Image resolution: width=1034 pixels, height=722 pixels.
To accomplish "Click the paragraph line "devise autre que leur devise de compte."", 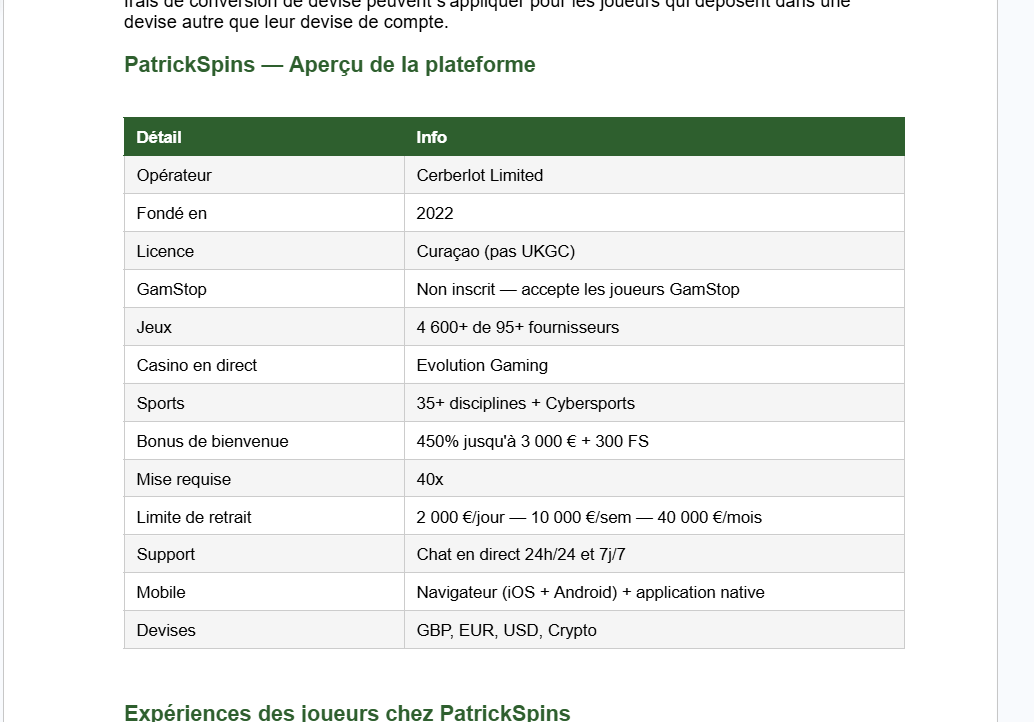I will [x=286, y=22].
